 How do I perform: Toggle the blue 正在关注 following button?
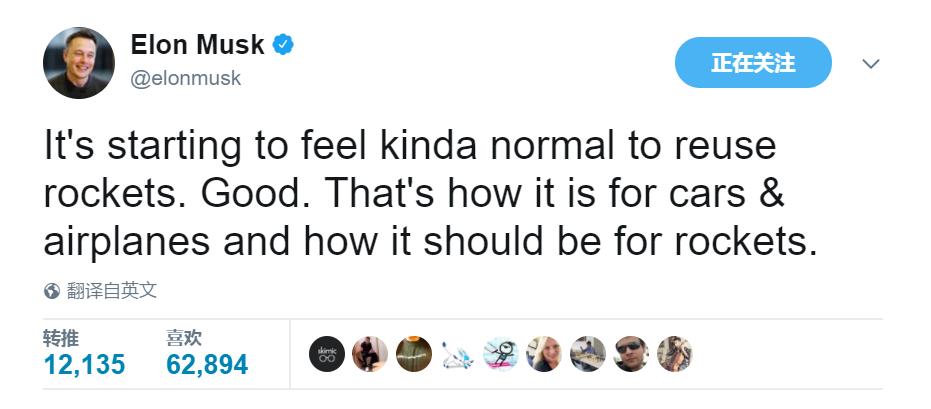point(752,63)
